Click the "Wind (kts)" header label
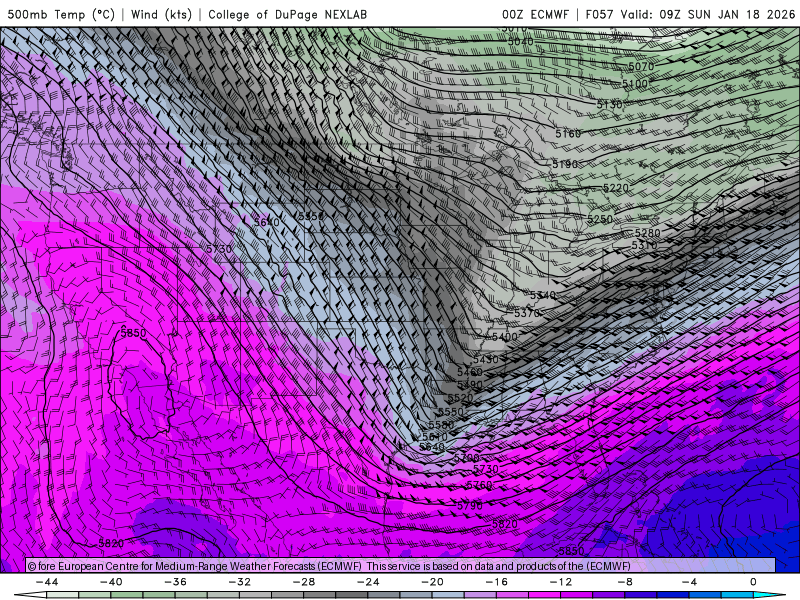The width and height of the screenshot is (800, 600). [161, 14]
